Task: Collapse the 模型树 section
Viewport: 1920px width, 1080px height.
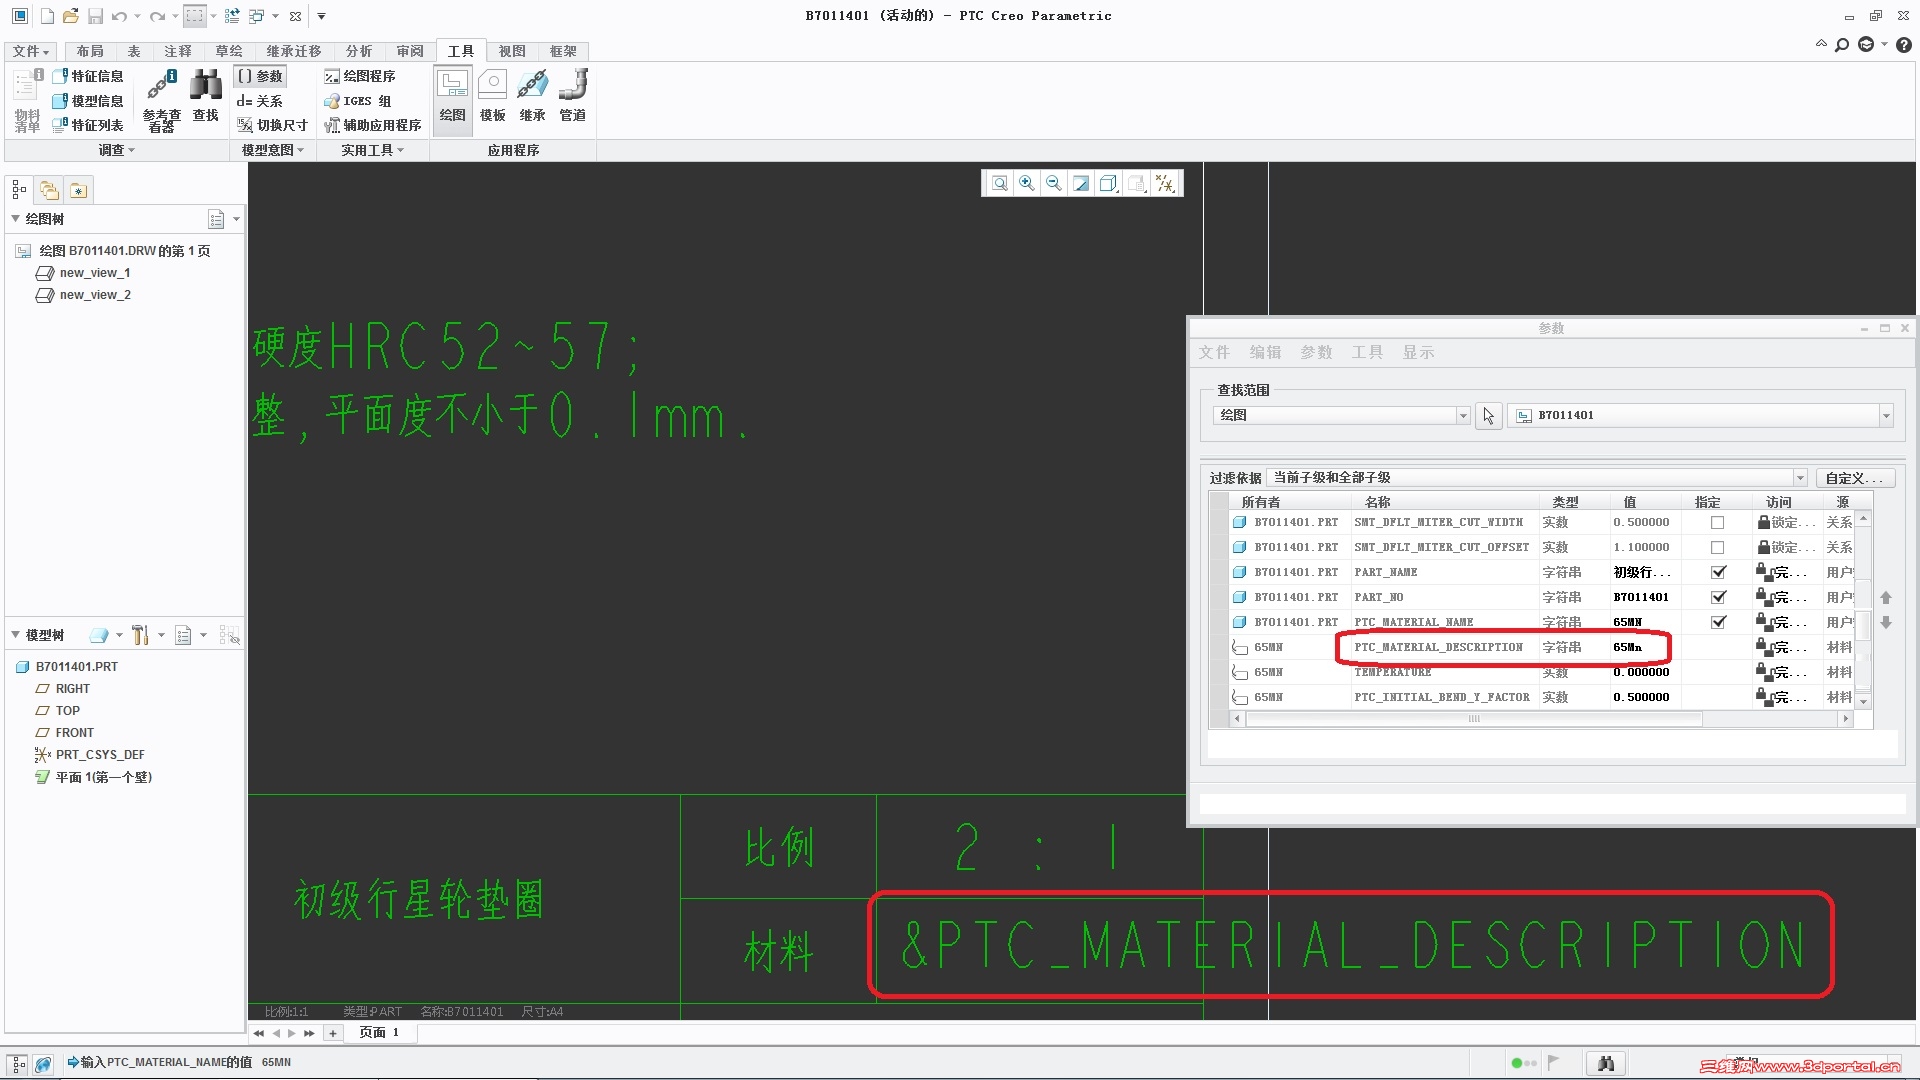Action: (15, 634)
